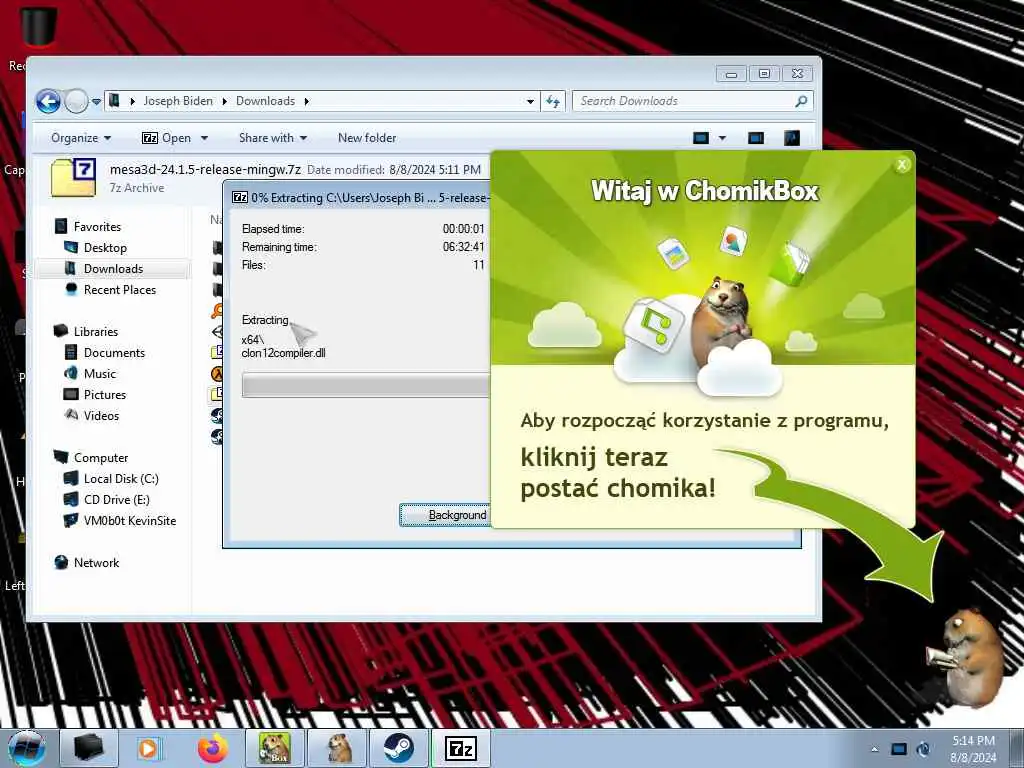This screenshot has height=768, width=1024.
Task: Maximize the Explorer Downloads window
Action: pos(764,74)
